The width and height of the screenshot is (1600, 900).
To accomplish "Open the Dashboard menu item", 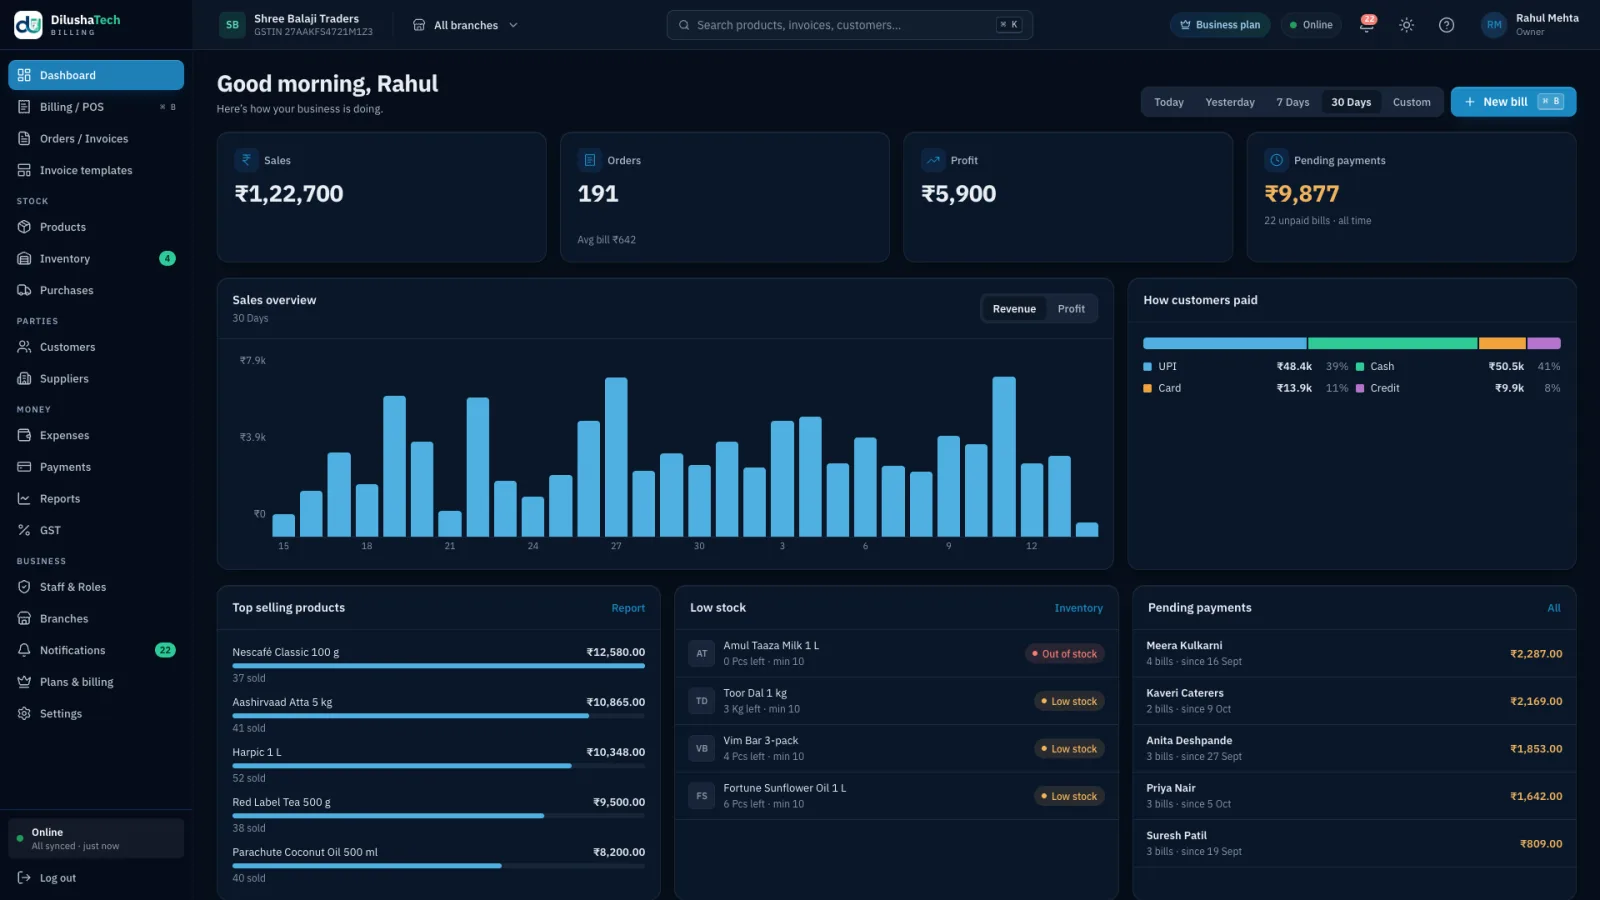I will click(x=96, y=75).
